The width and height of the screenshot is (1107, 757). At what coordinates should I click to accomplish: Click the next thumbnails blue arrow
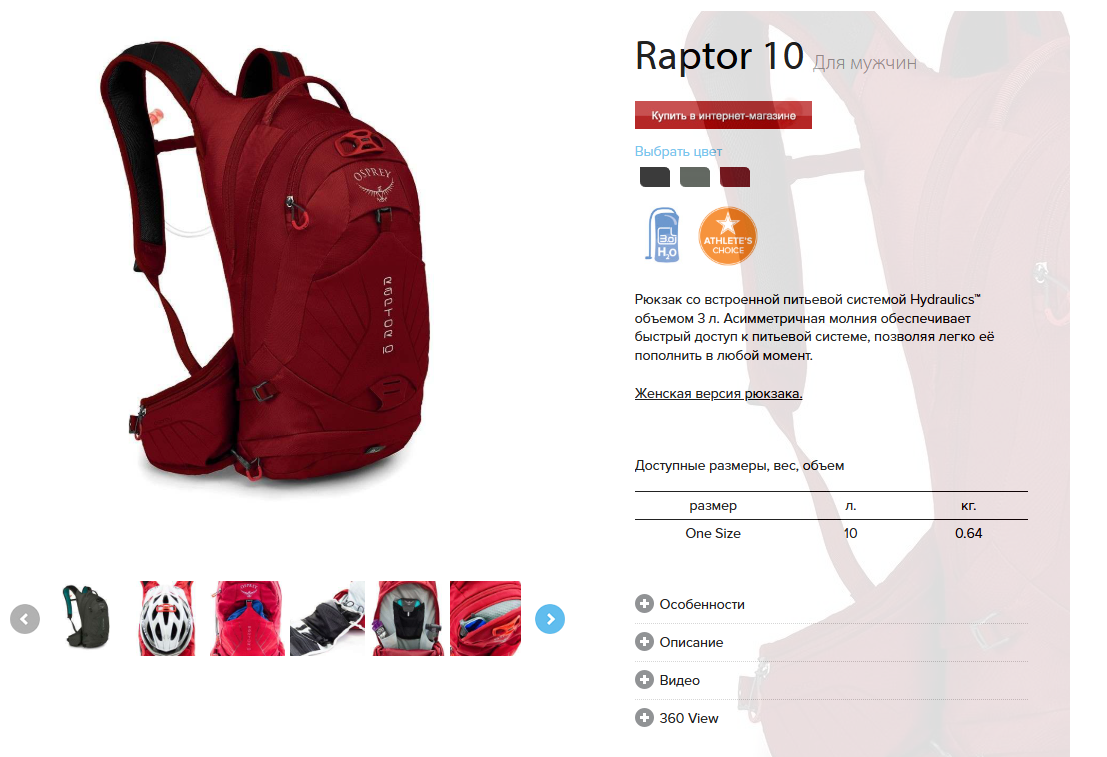click(x=550, y=619)
